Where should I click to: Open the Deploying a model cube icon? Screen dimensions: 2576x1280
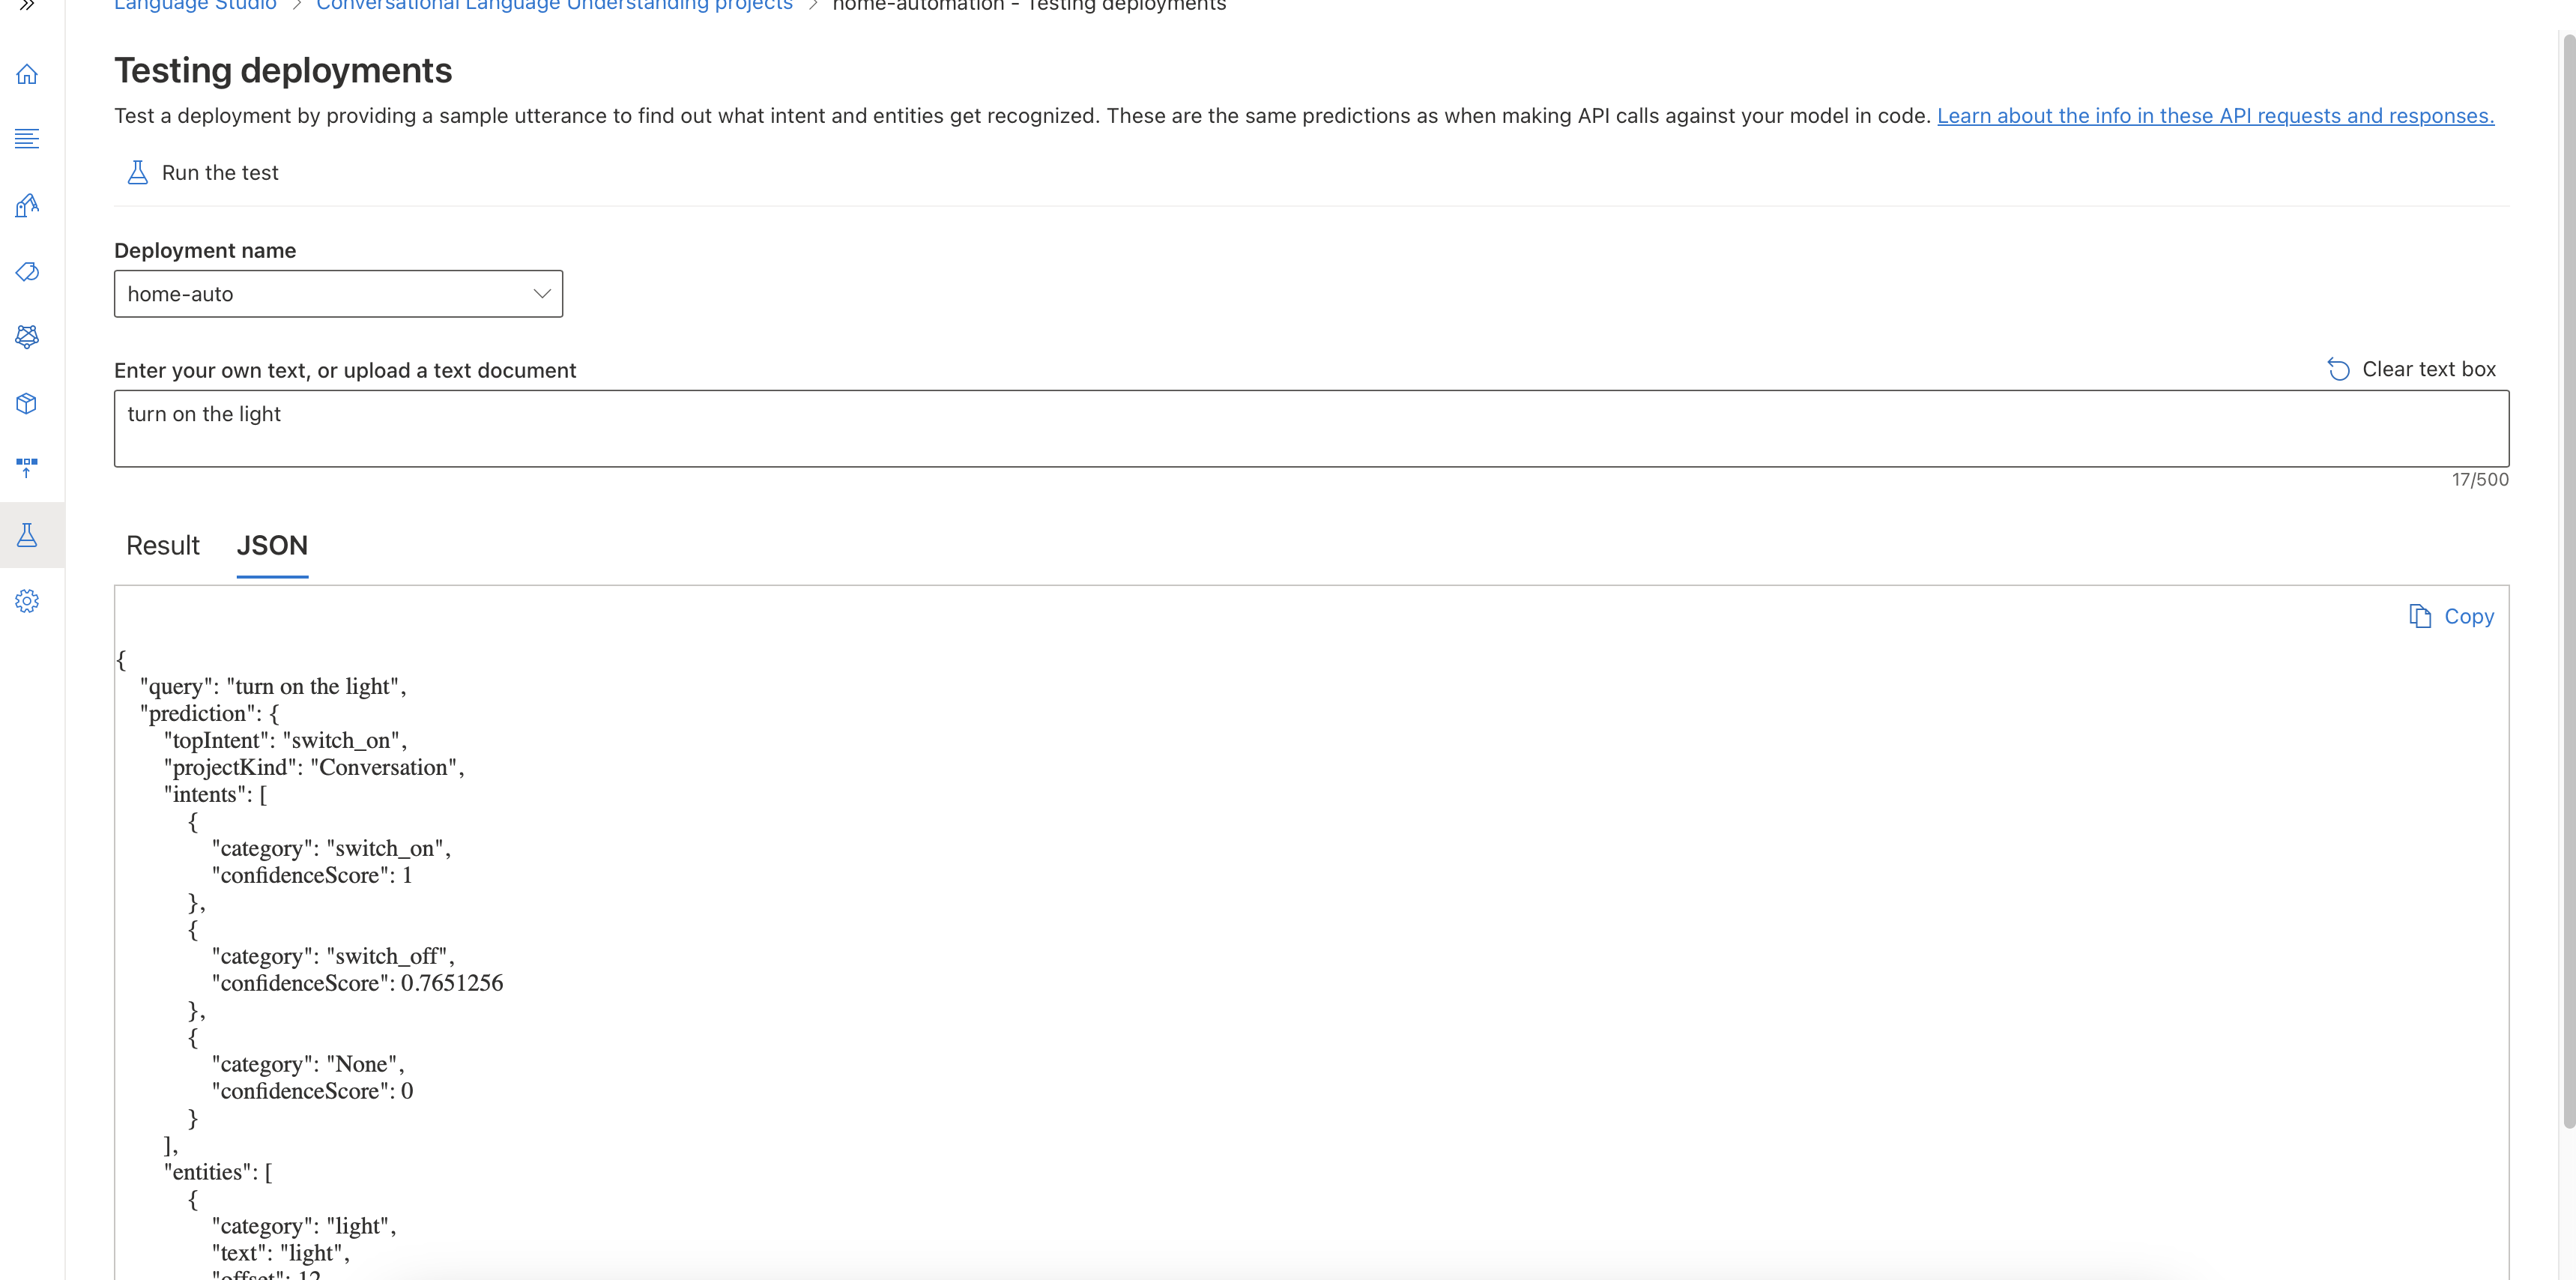[27, 403]
